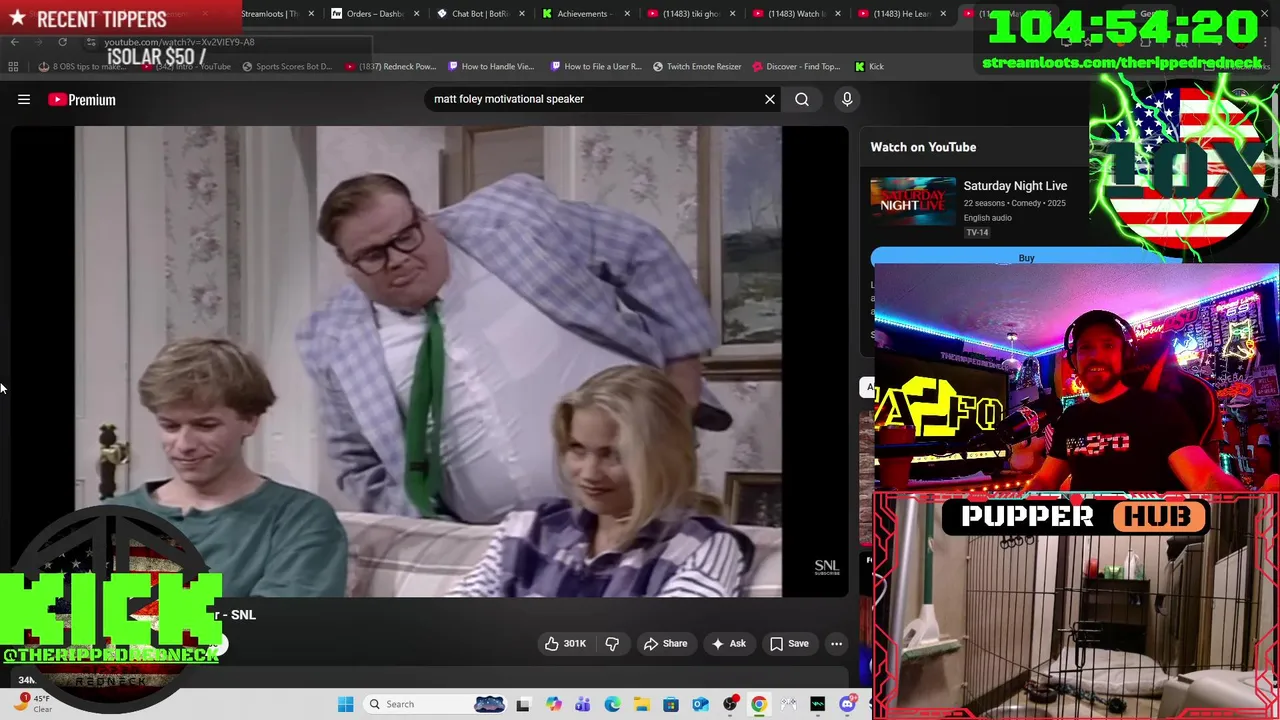Viewport: 1280px width, 720px height.
Task: Run search with magnifier button
Action: 802,99
